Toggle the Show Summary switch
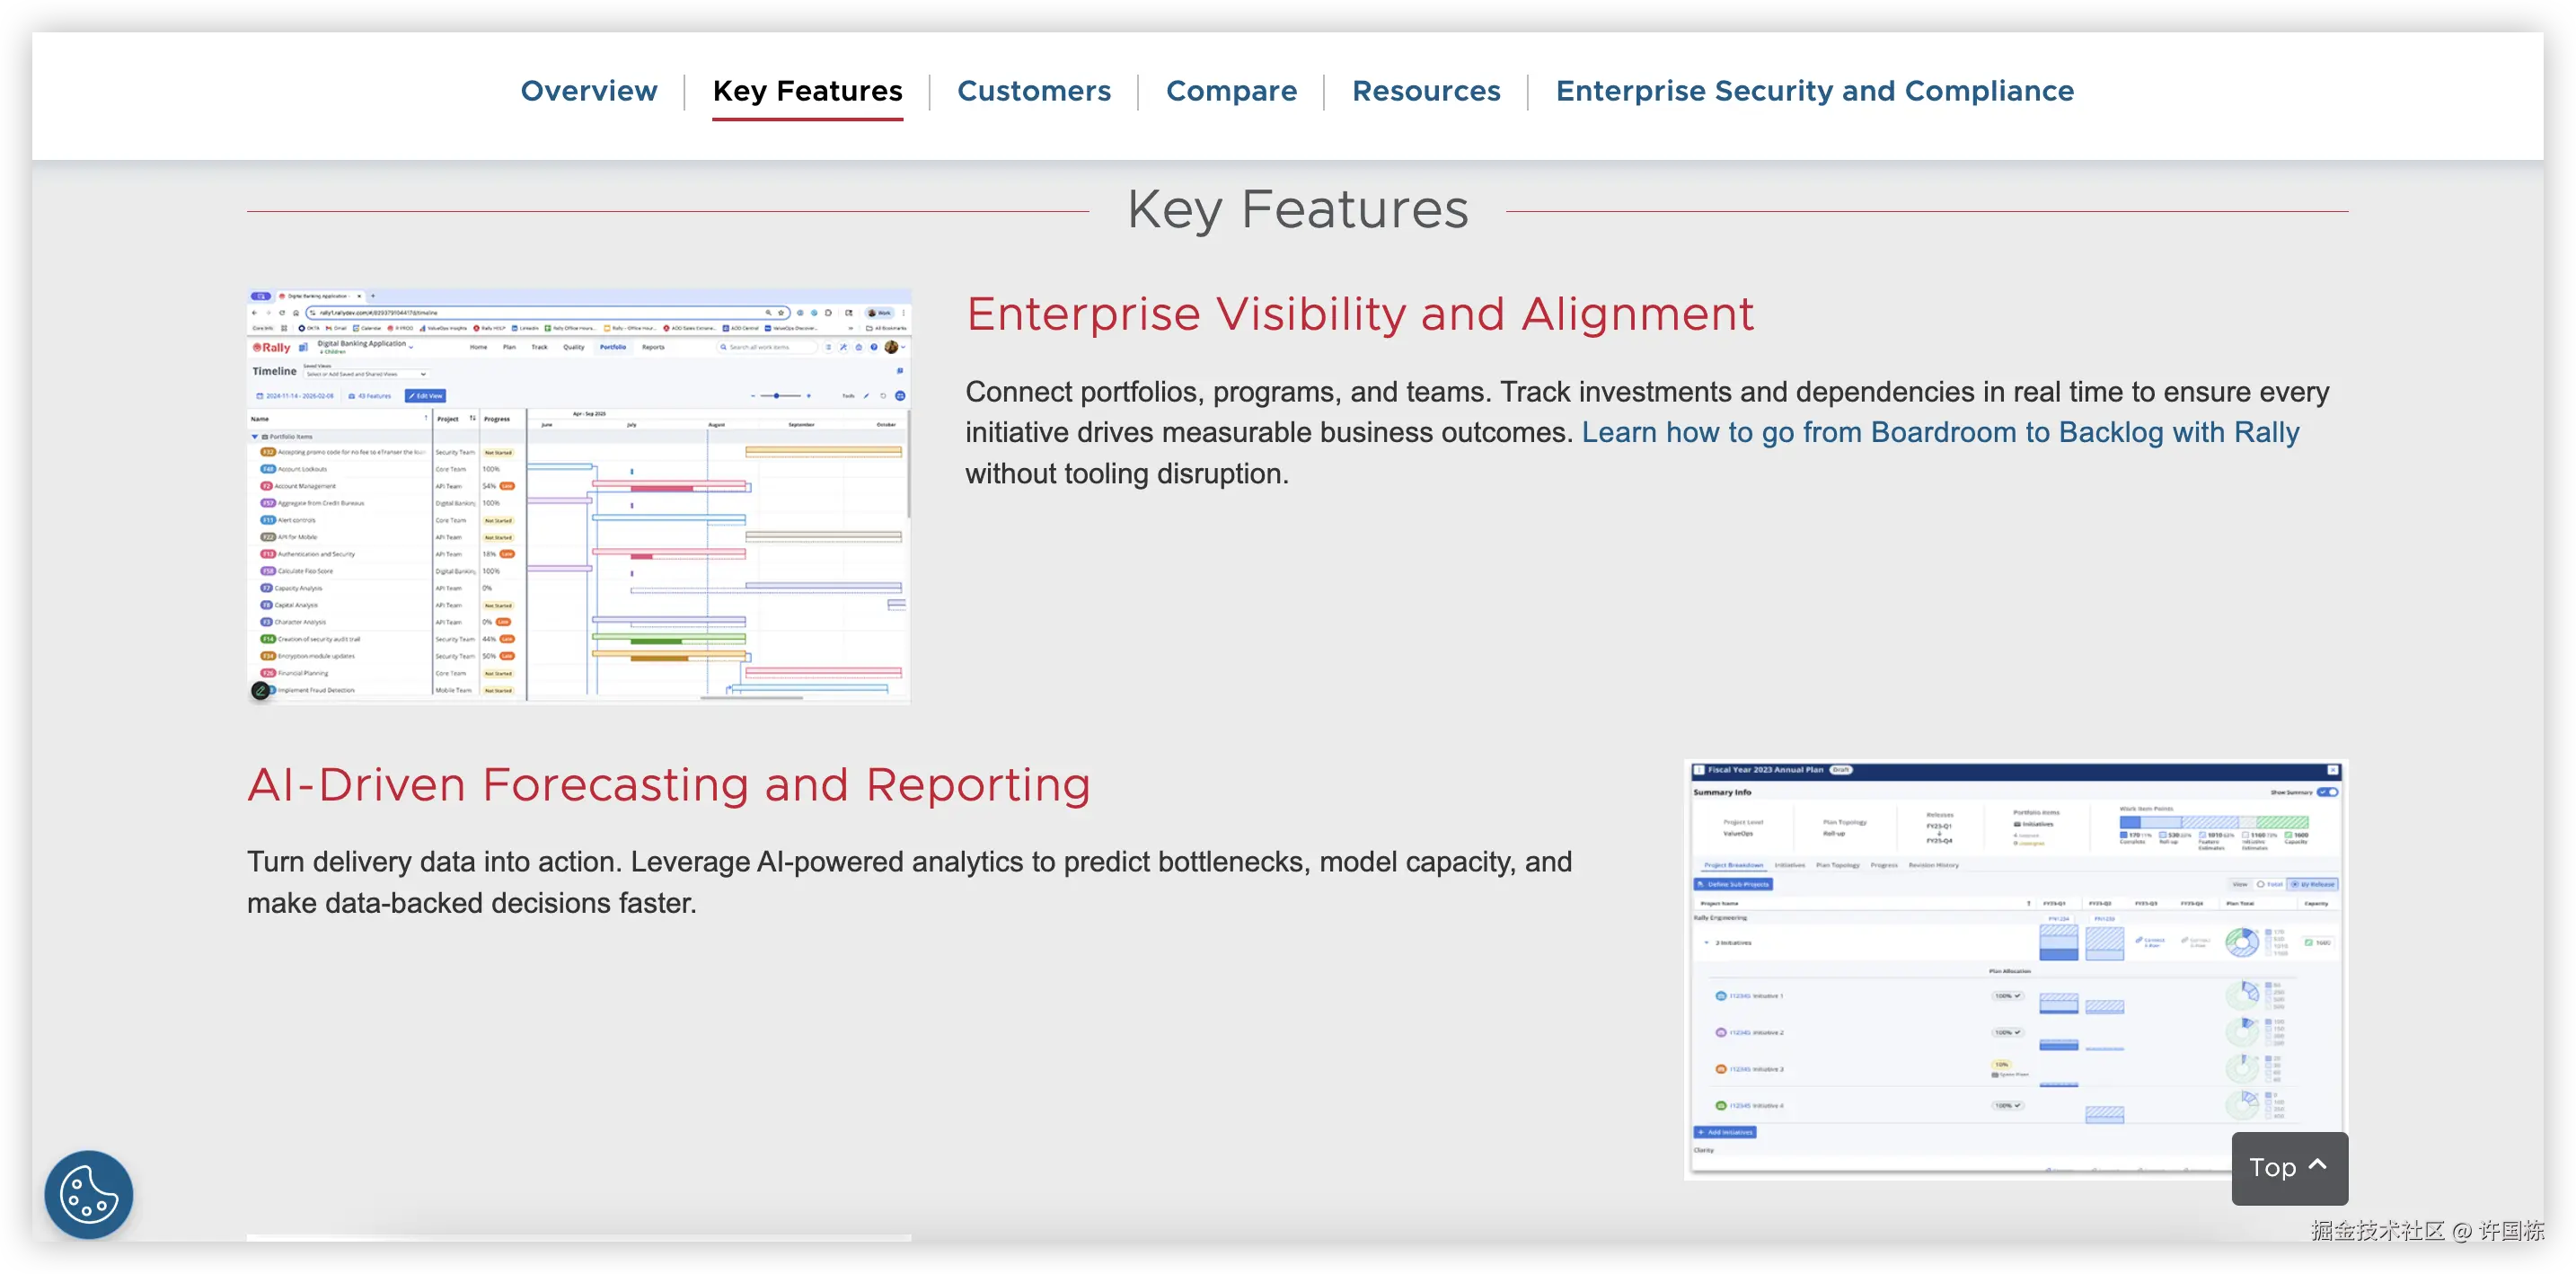2576x1274 pixels. pyautogui.click(x=2328, y=792)
